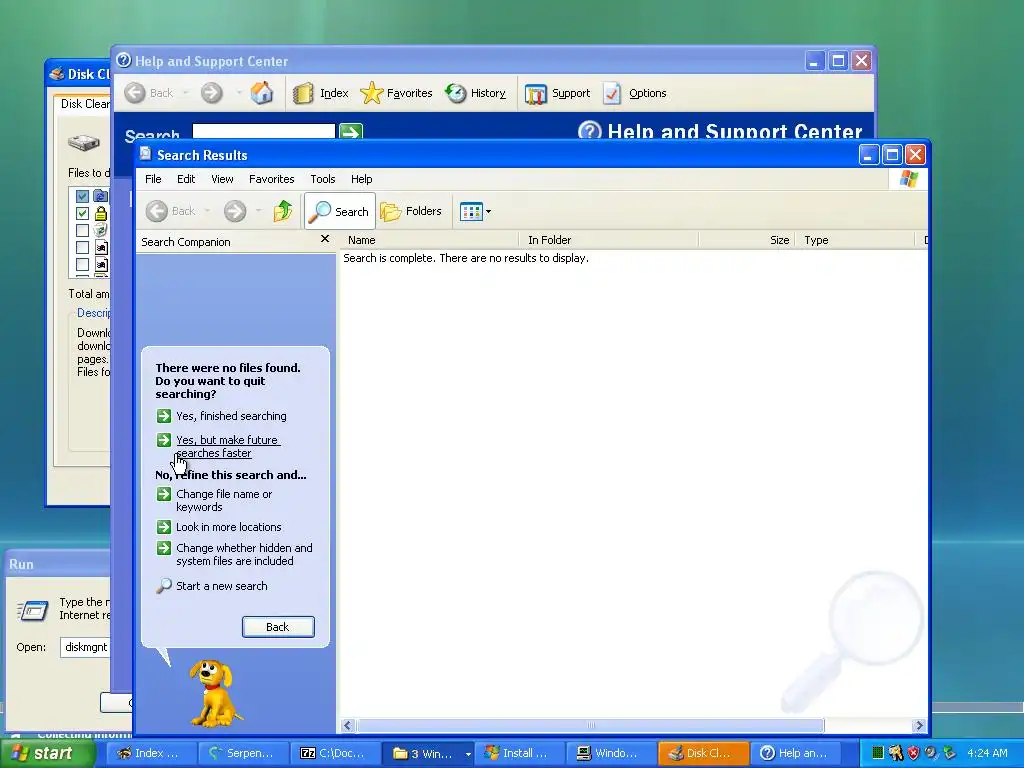Sort results by Size column header
Screen dimensions: 1024x768
[748, 240]
